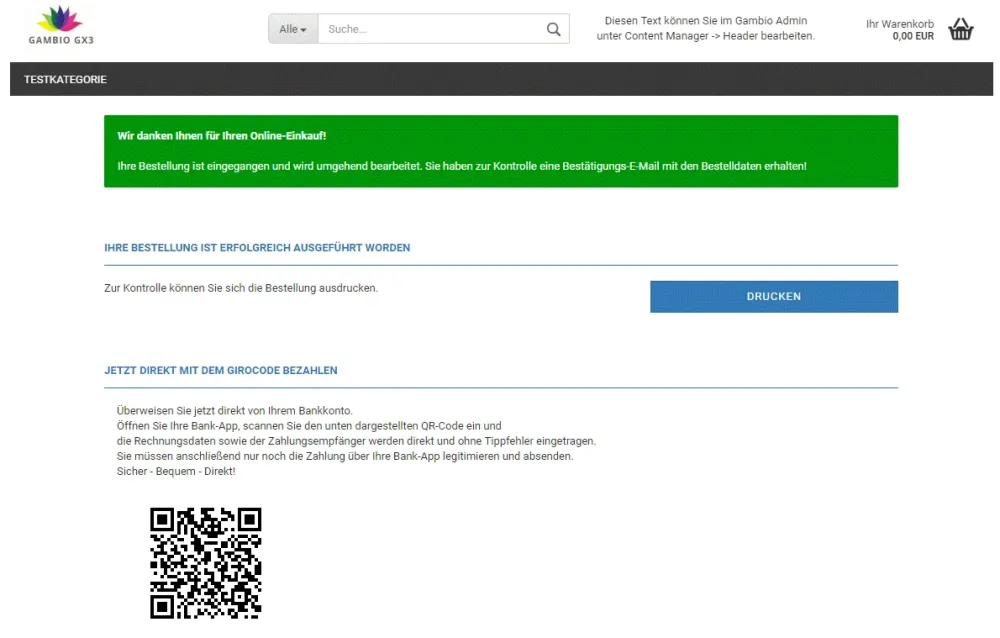Image resolution: width=1000 pixels, height=638 pixels.
Task: Click the GiroCode QR code image
Action: (205, 563)
